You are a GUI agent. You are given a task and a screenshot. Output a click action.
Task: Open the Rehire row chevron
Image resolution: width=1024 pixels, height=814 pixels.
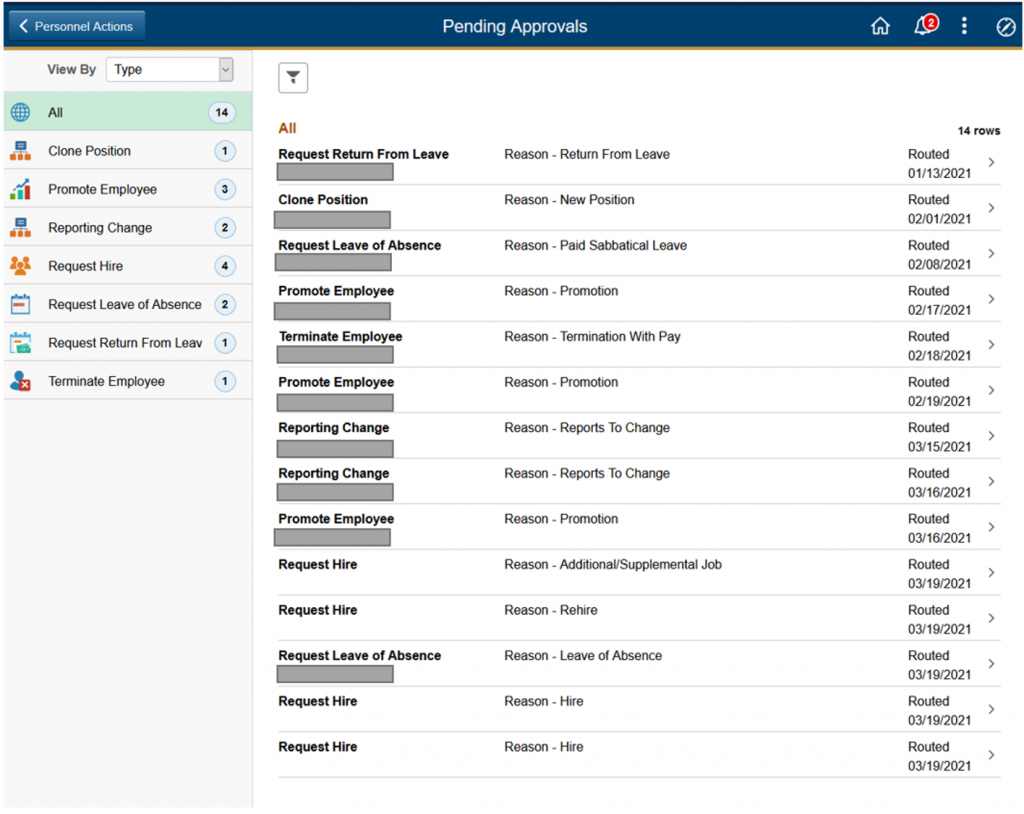point(991,619)
